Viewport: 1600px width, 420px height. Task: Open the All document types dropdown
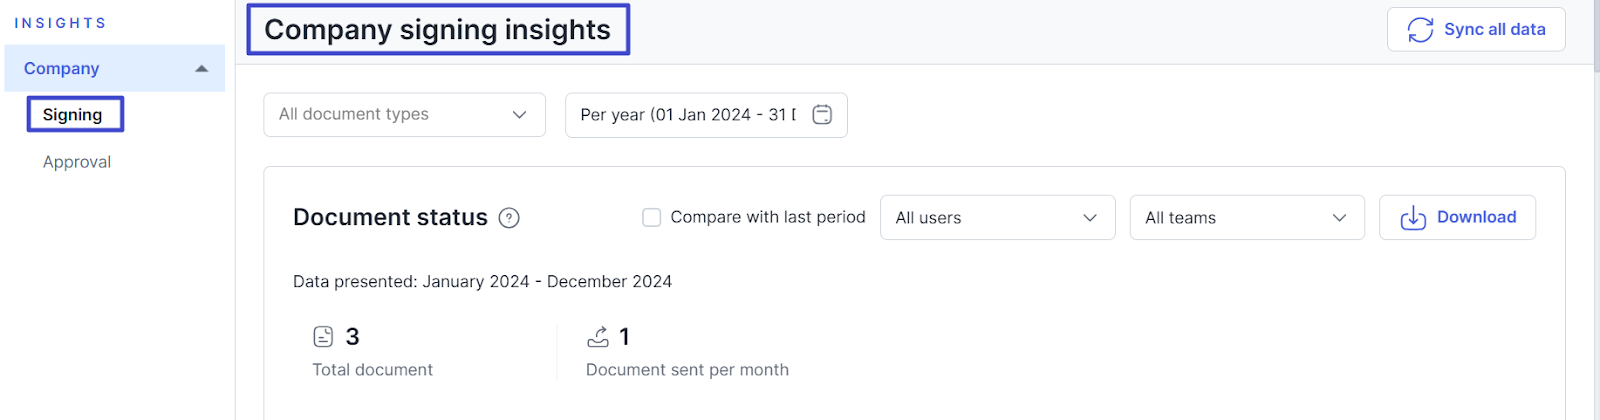[404, 115]
